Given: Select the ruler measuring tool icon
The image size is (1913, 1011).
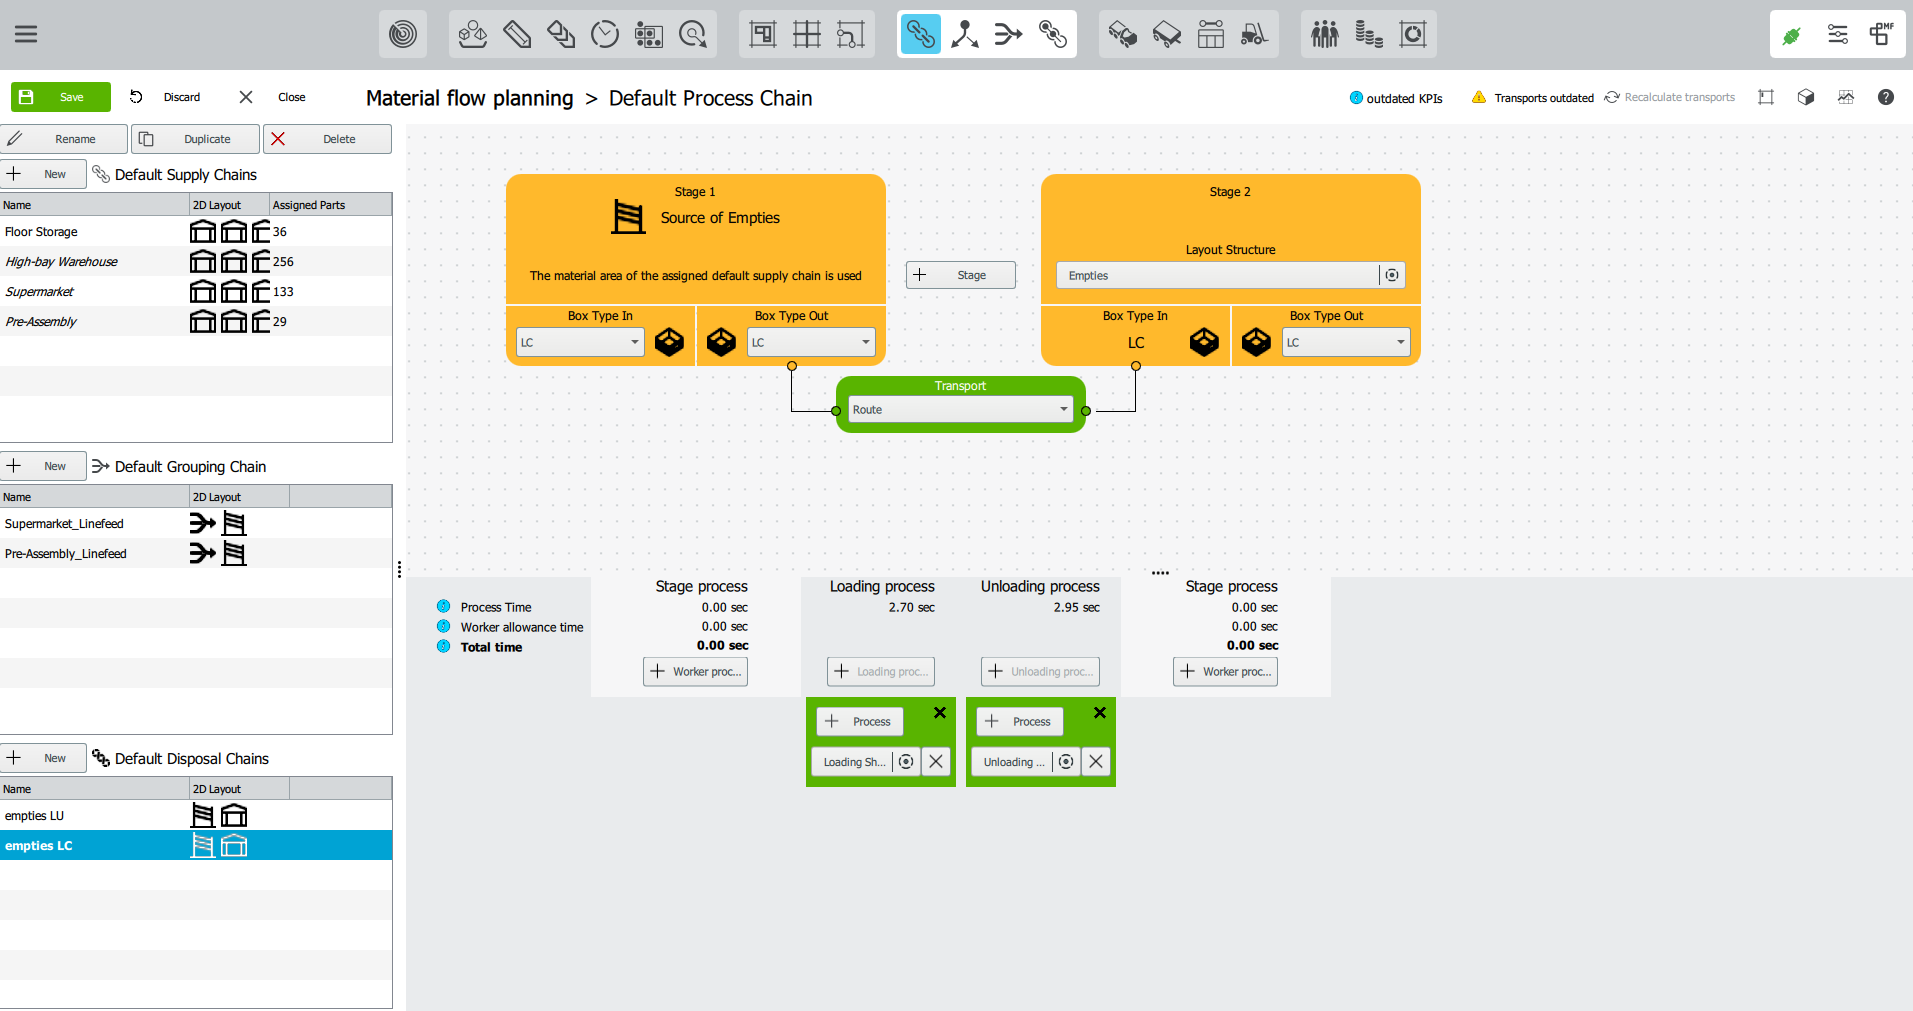Looking at the screenshot, I should 517,35.
